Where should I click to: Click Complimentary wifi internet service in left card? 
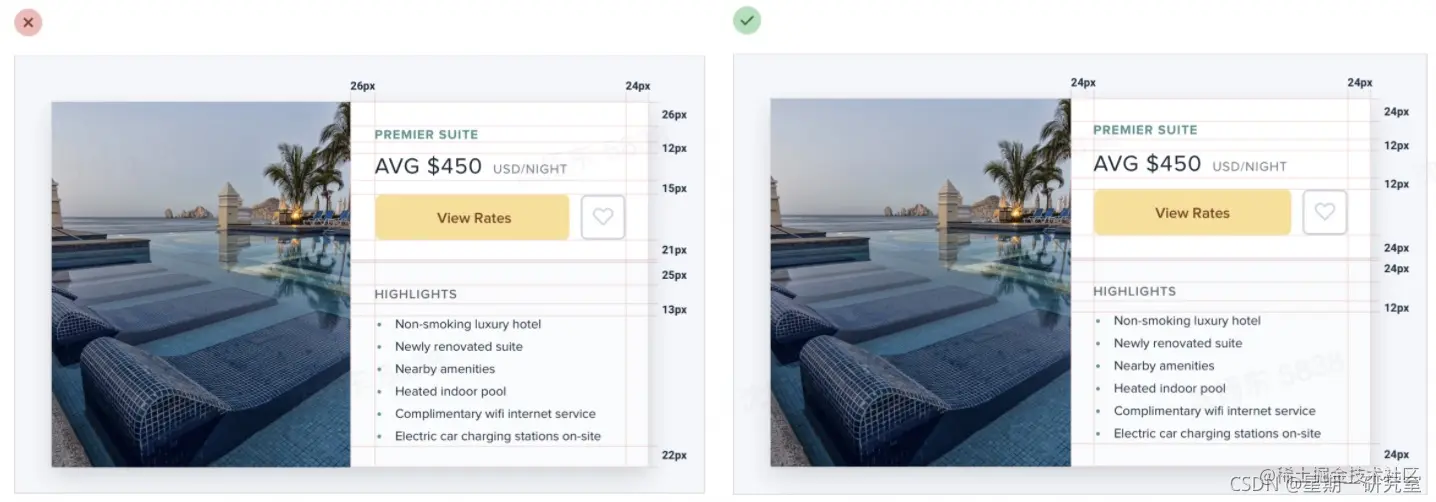coord(495,414)
